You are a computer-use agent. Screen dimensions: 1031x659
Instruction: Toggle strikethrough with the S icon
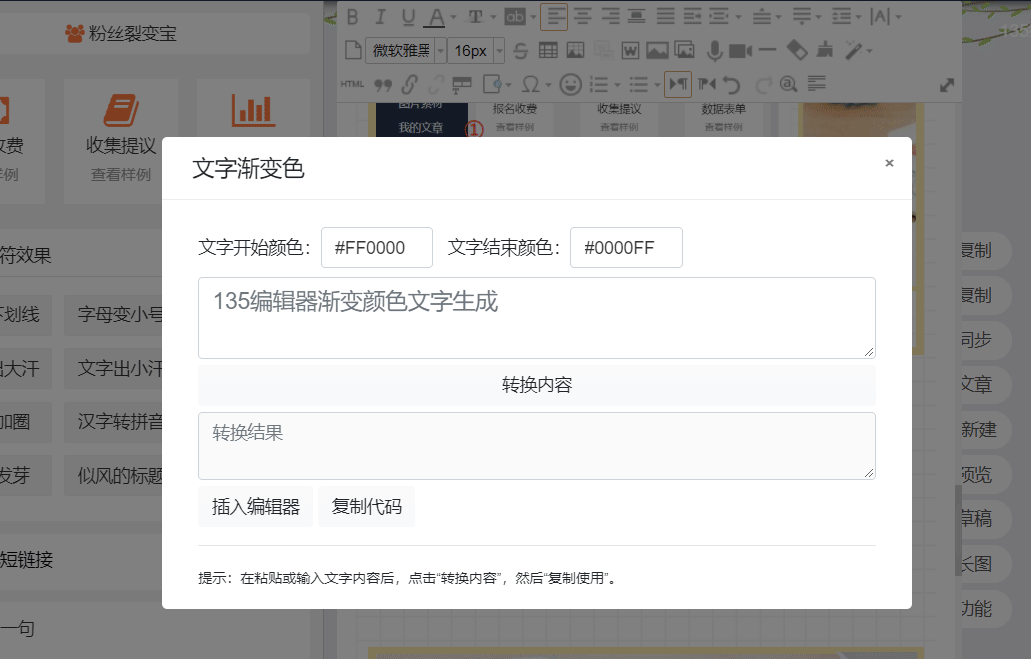tap(519, 49)
